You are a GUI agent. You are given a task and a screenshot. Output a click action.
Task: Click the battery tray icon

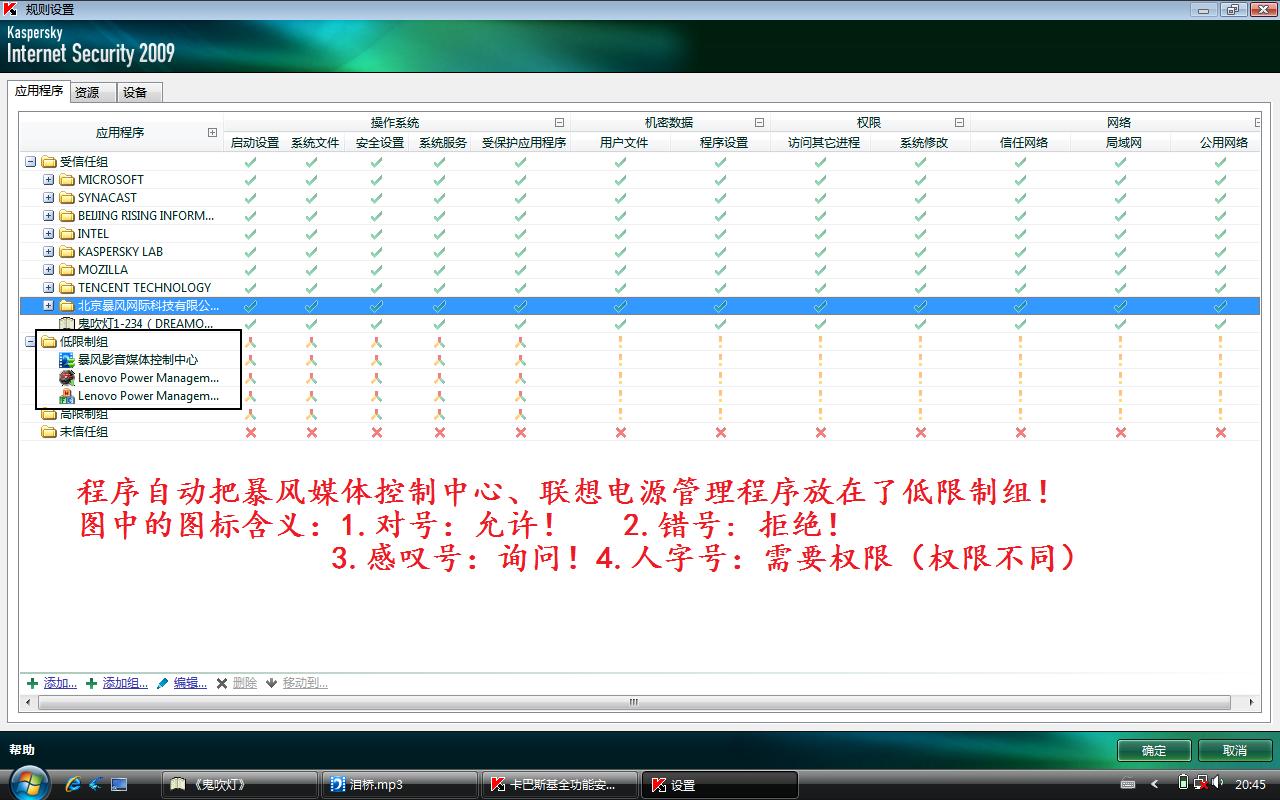click(1183, 783)
